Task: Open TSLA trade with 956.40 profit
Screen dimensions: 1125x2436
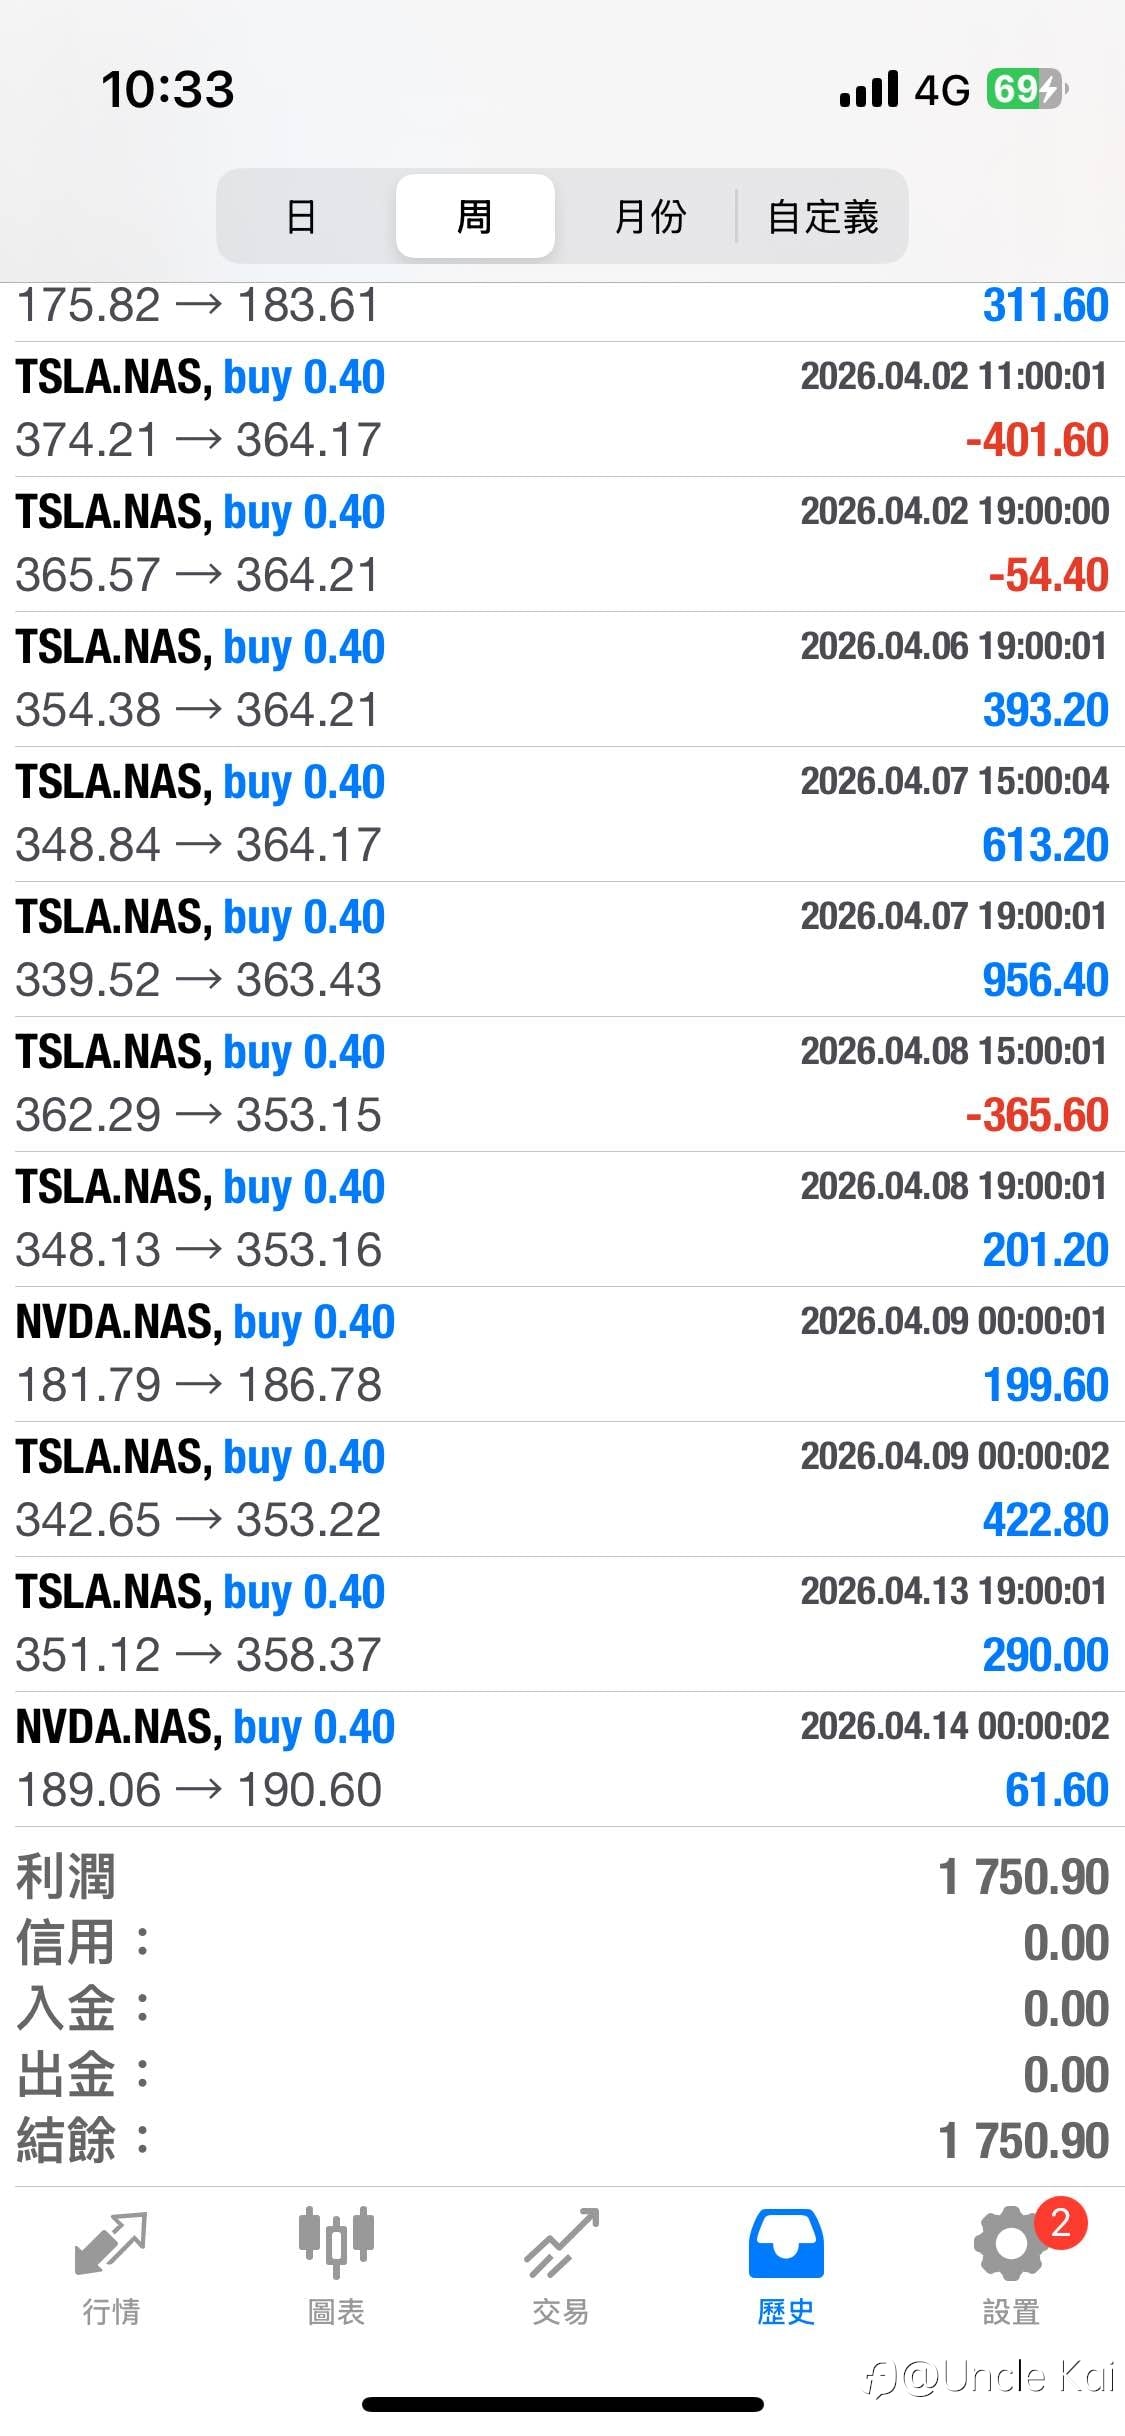Action: [x=562, y=949]
